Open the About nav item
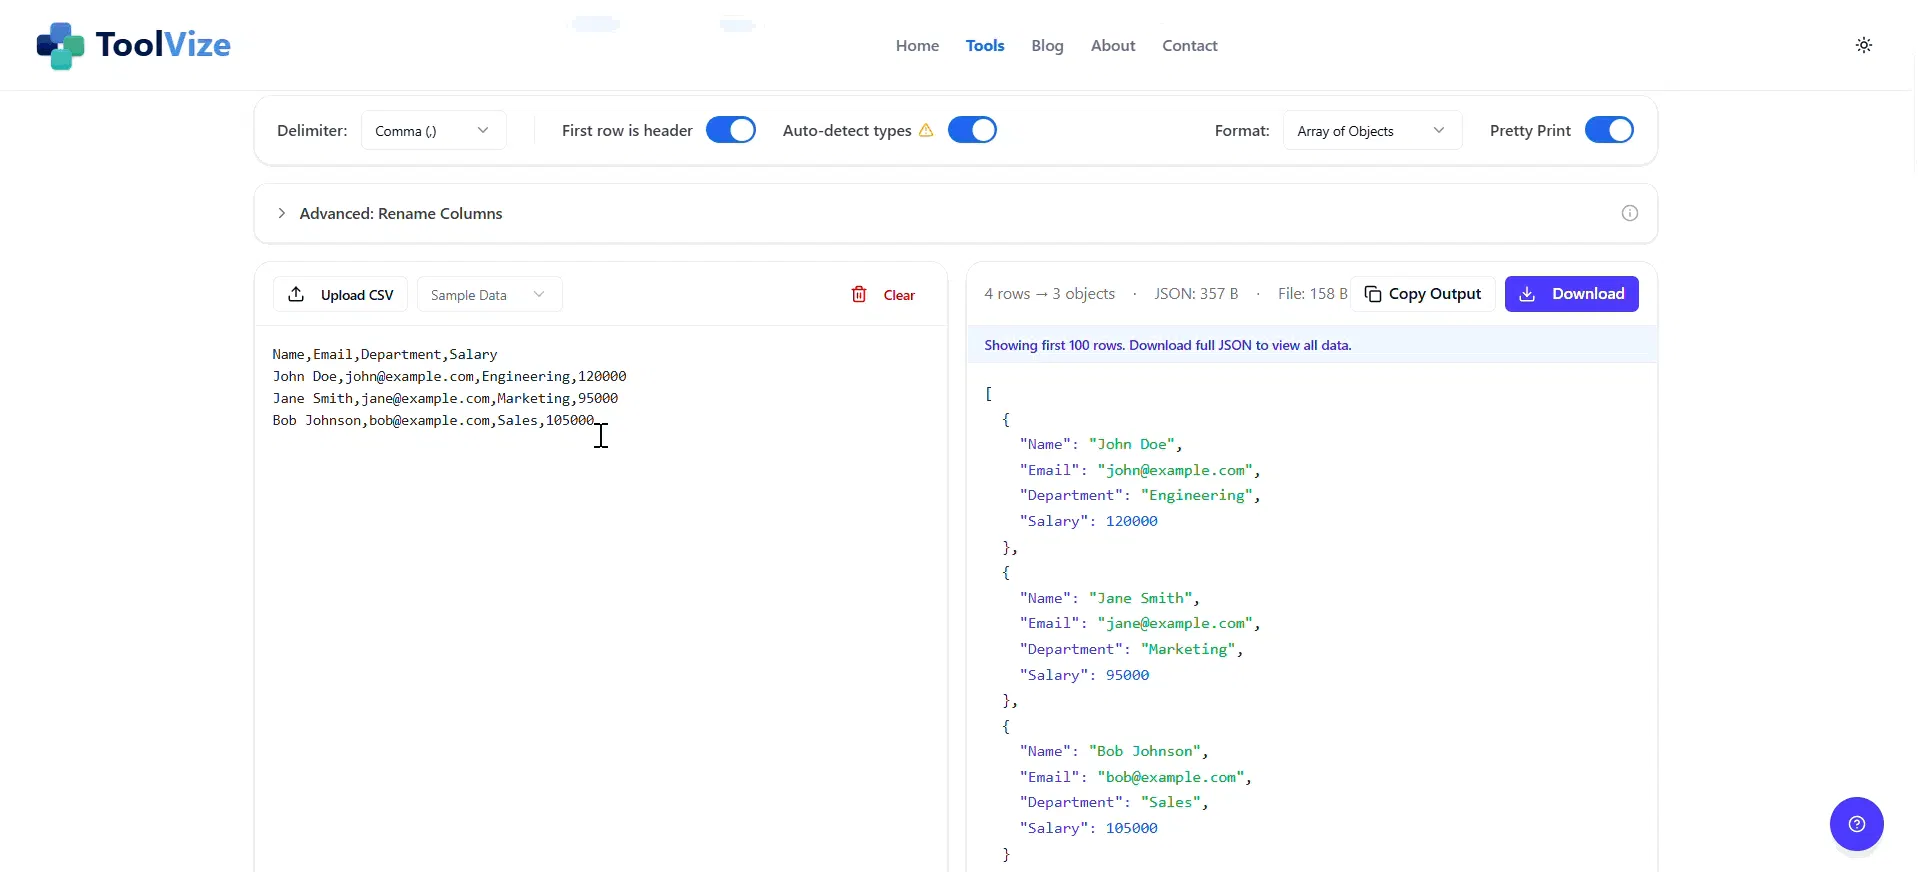The height and width of the screenshot is (872, 1918). 1113,45
